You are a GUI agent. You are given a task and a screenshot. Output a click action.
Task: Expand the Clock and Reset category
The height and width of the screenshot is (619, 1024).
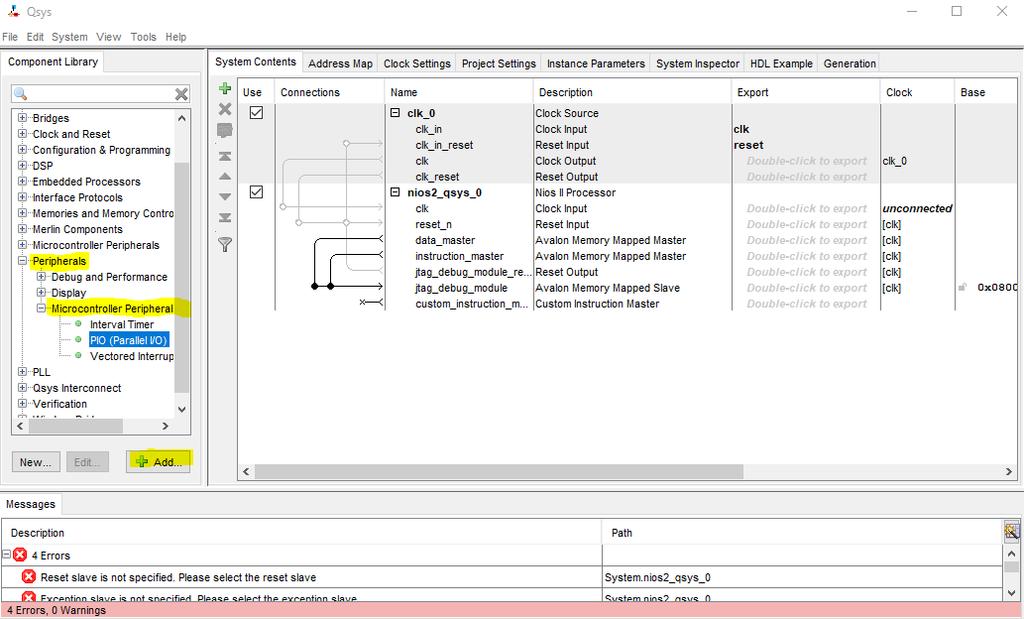click(22, 134)
